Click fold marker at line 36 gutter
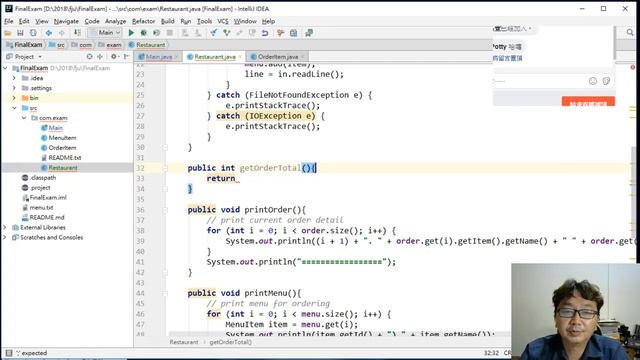Viewport: 640px width, 360px height. [x=165, y=210]
